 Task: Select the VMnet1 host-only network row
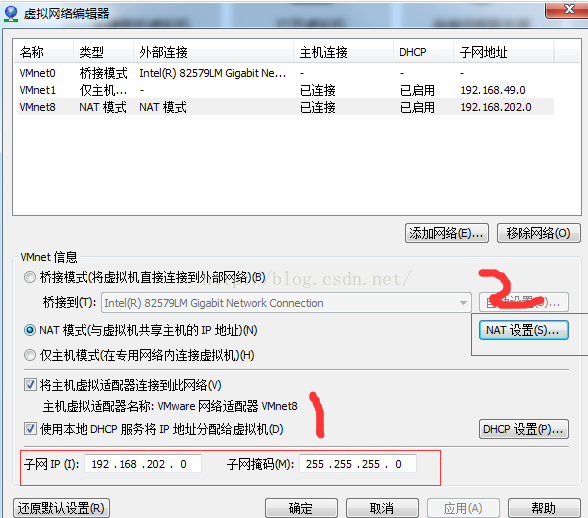point(286,90)
